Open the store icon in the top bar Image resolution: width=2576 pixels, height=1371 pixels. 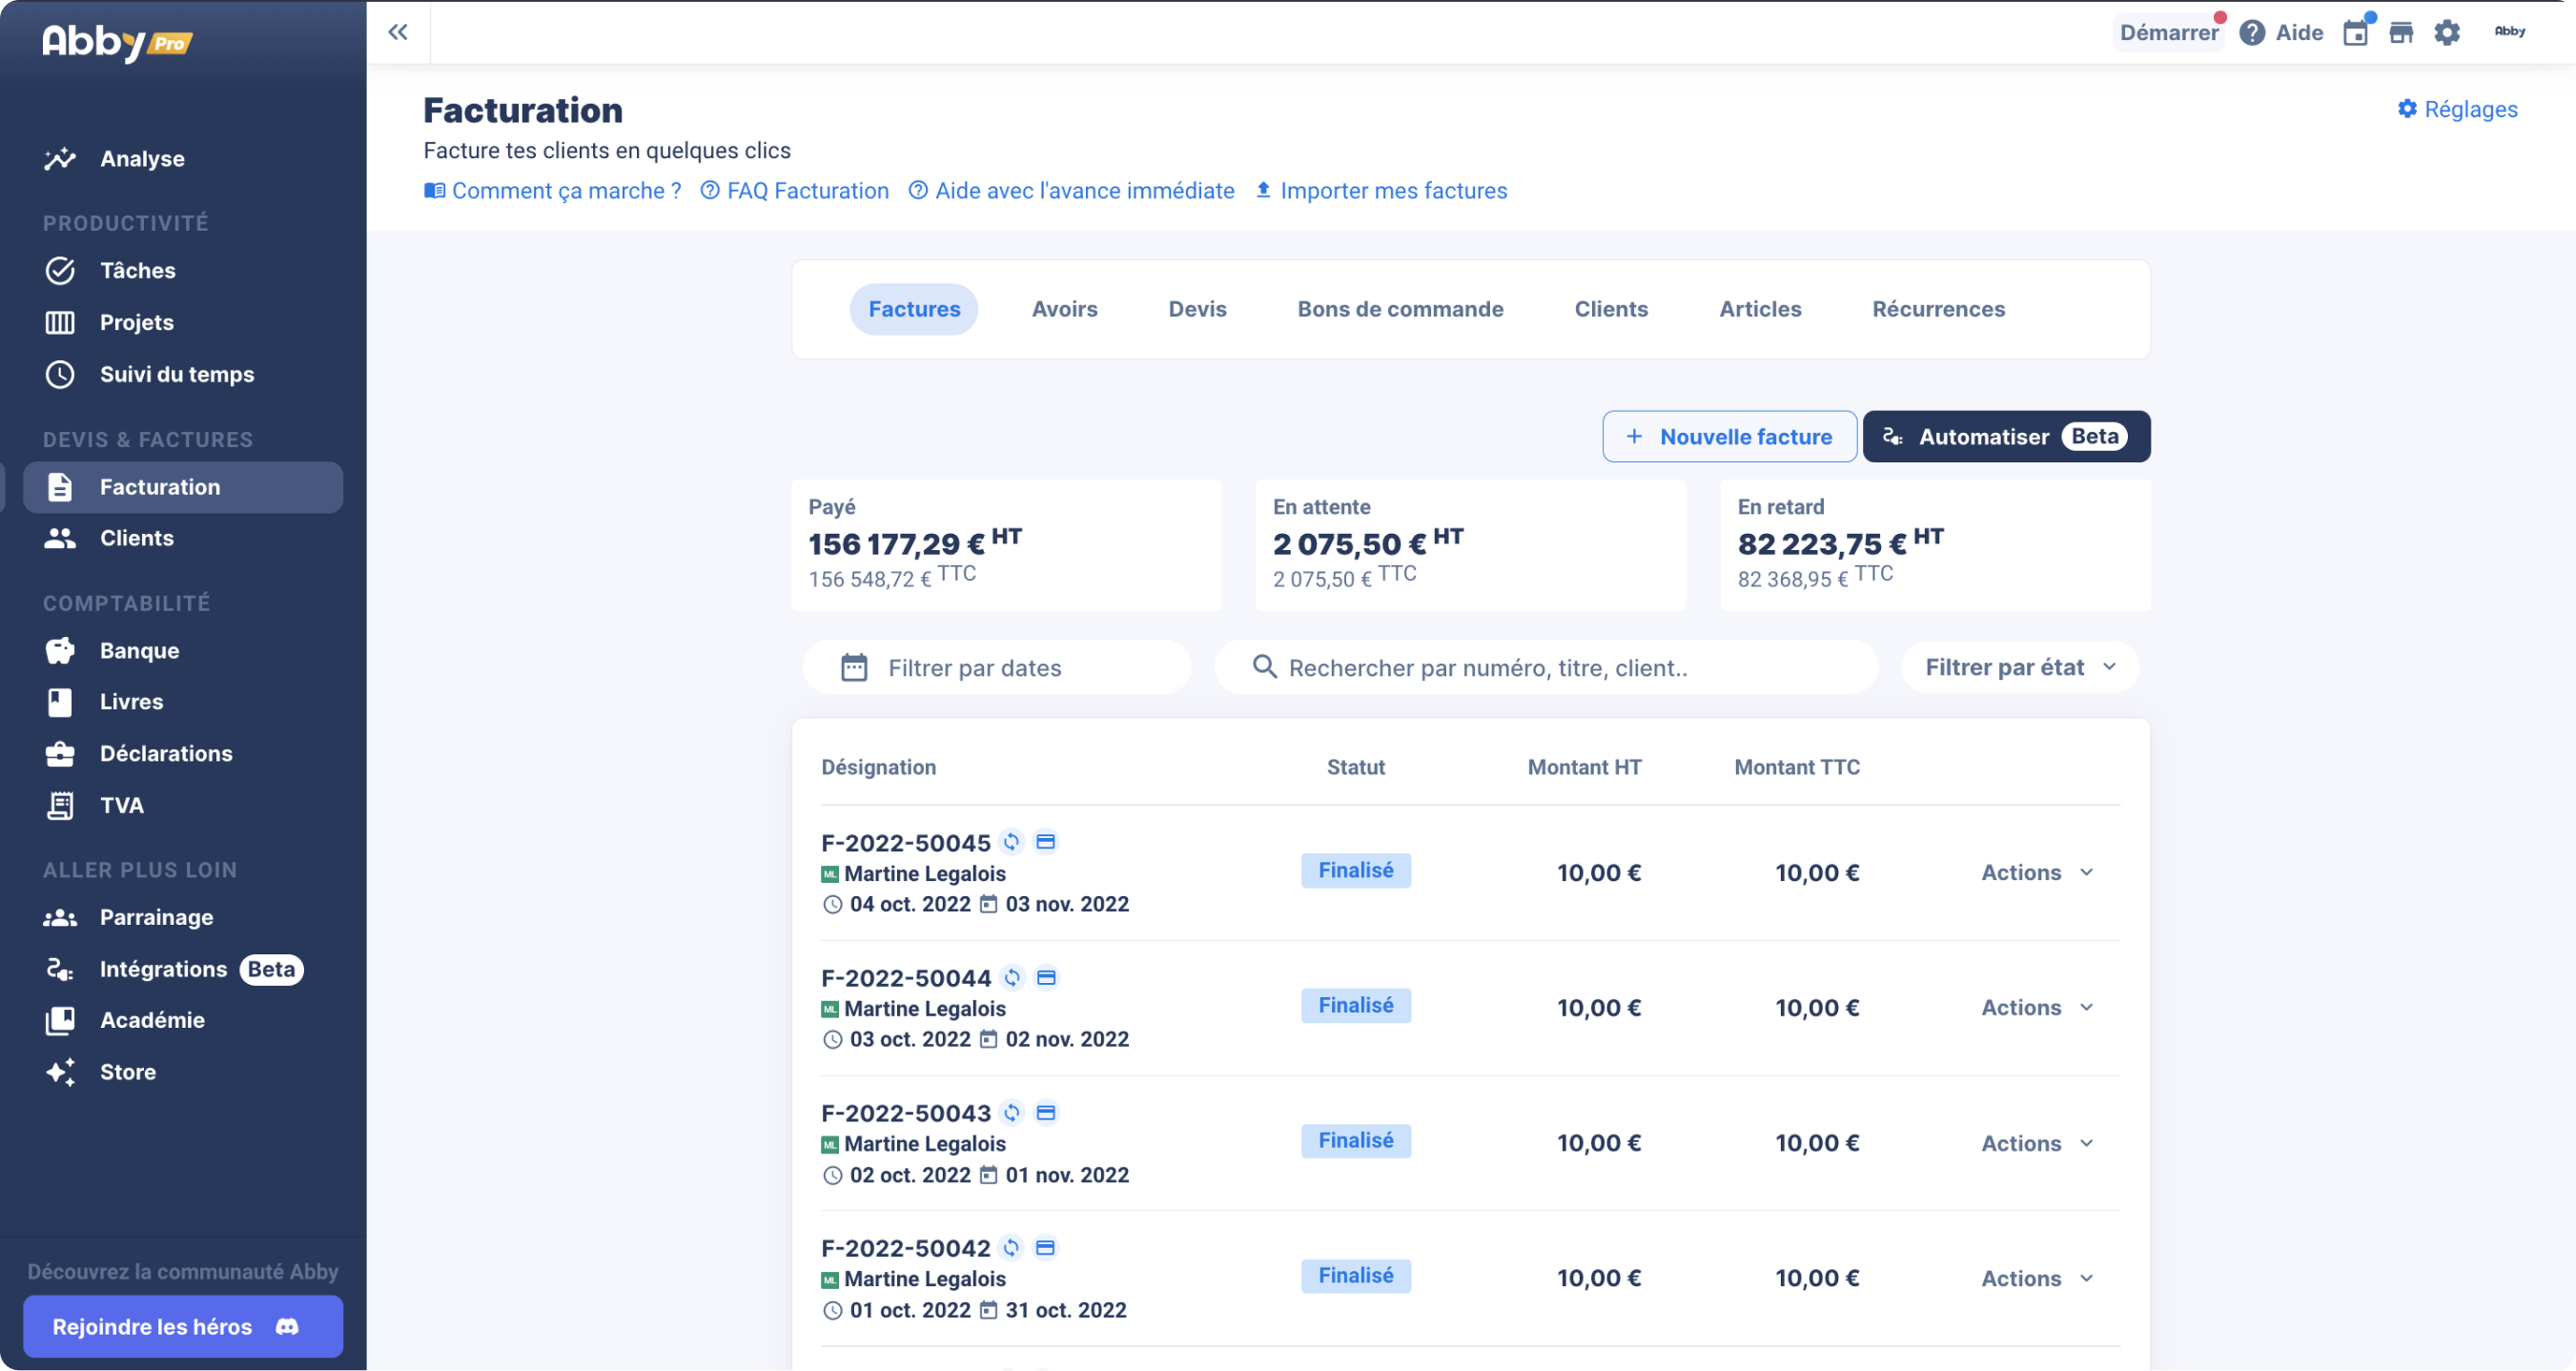[2401, 32]
